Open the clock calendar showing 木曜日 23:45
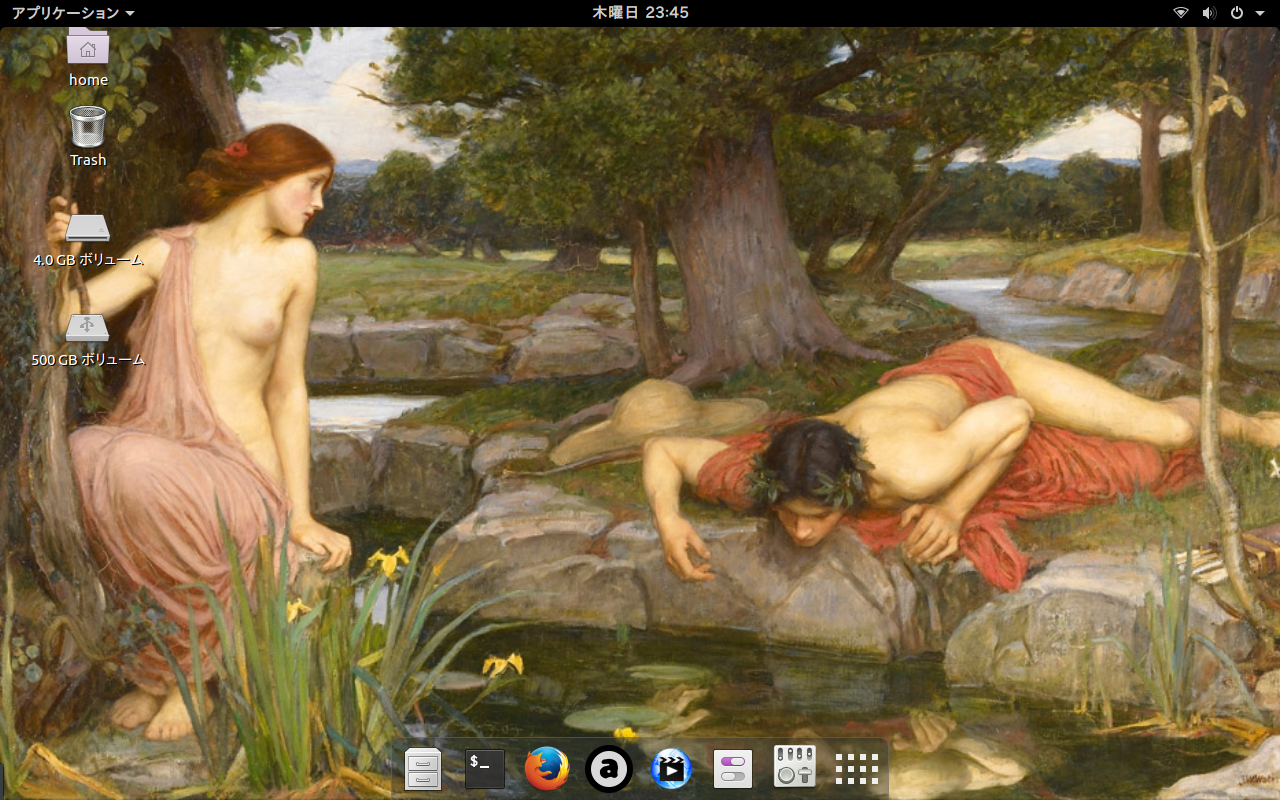This screenshot has width=1280, height=800. point(640,13)
